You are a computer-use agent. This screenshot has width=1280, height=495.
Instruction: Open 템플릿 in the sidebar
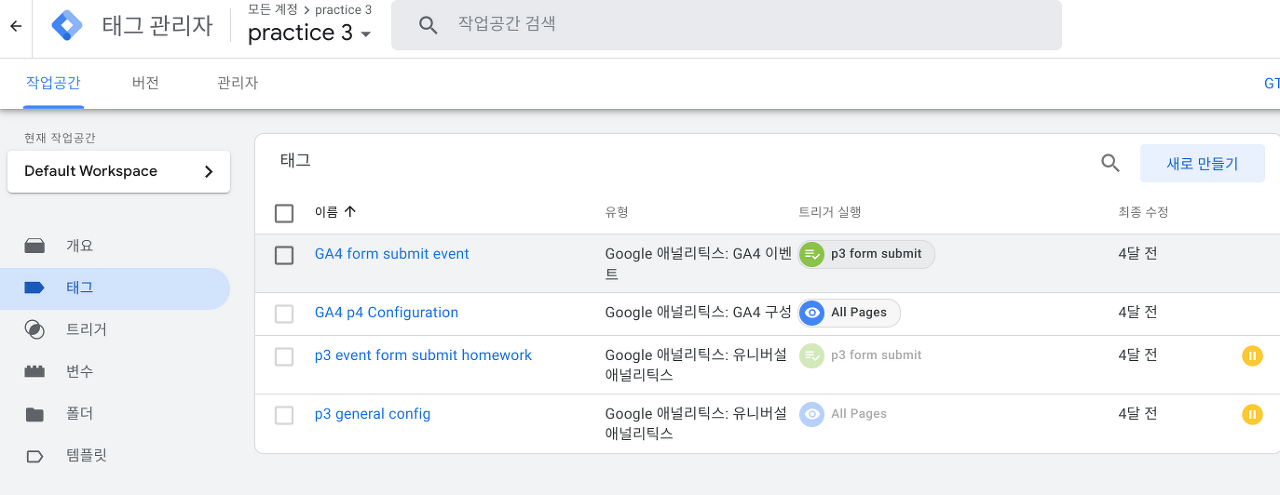point(115,456)
